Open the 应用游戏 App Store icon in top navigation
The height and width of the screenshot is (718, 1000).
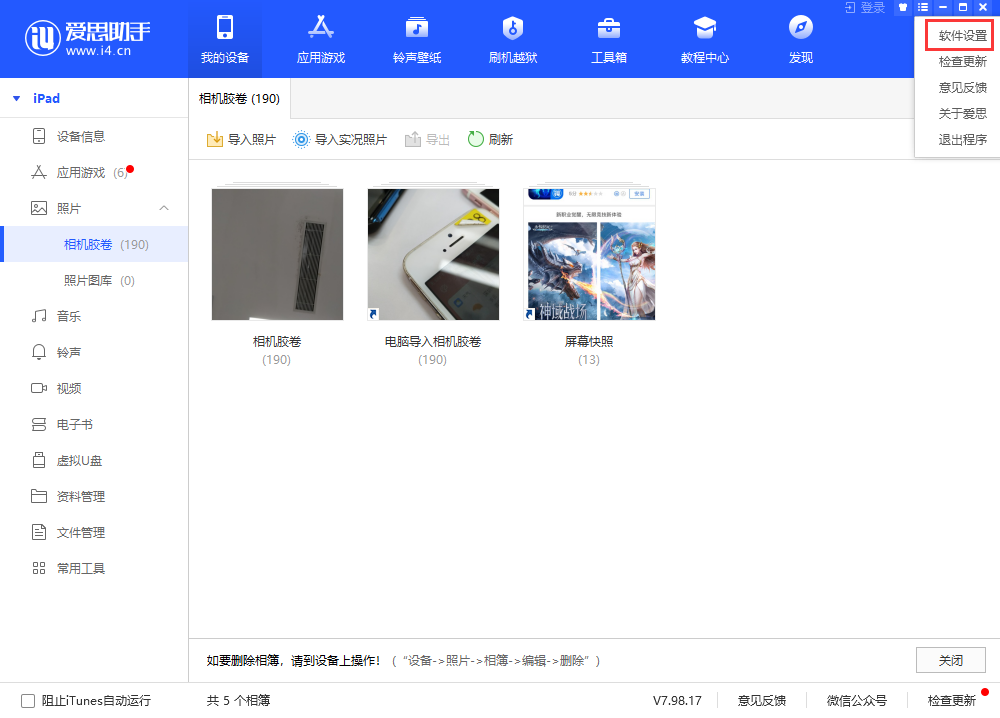click(320, 28)
